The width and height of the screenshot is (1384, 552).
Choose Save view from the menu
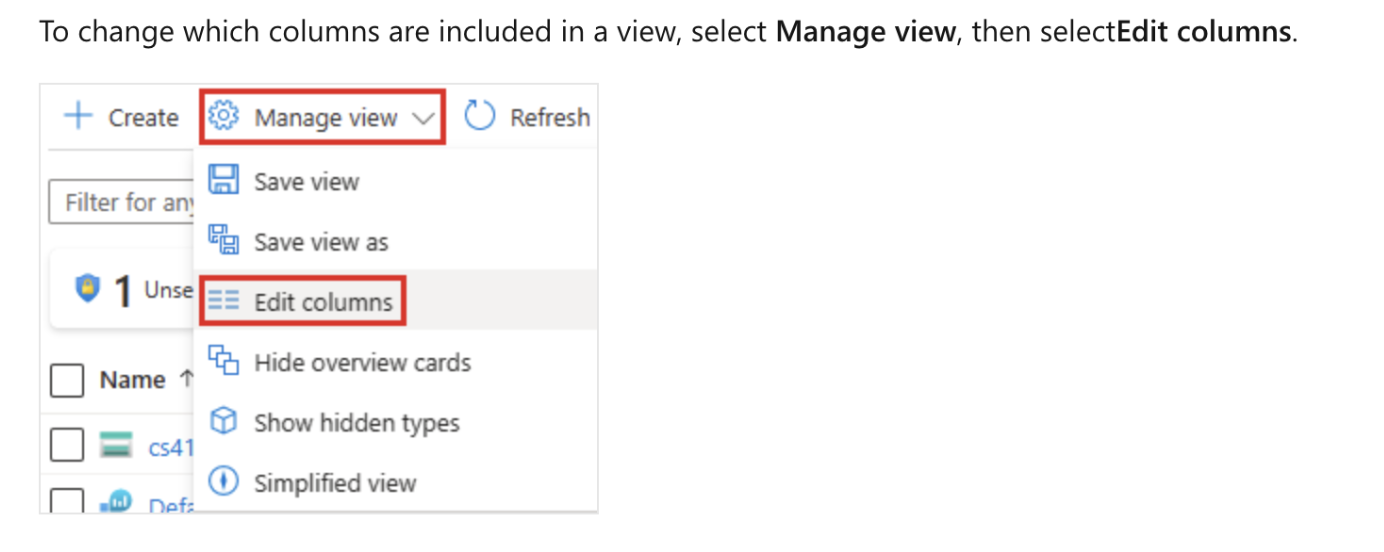[x=306, y=182]
